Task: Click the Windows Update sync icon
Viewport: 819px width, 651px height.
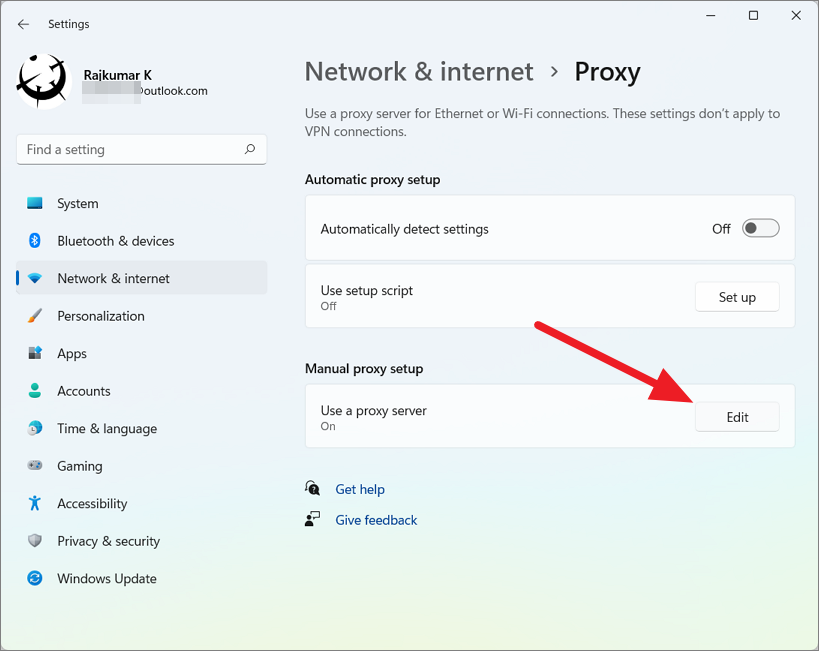Action: click(35, 578)
